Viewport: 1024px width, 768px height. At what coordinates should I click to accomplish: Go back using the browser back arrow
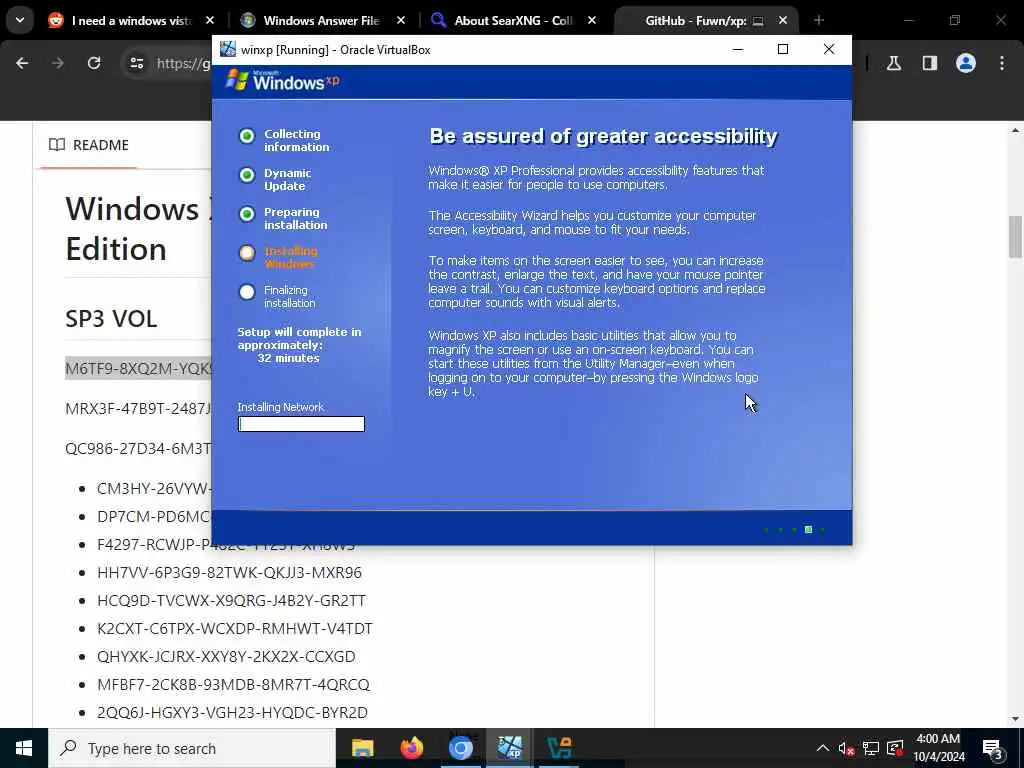(x=22, y=63)
